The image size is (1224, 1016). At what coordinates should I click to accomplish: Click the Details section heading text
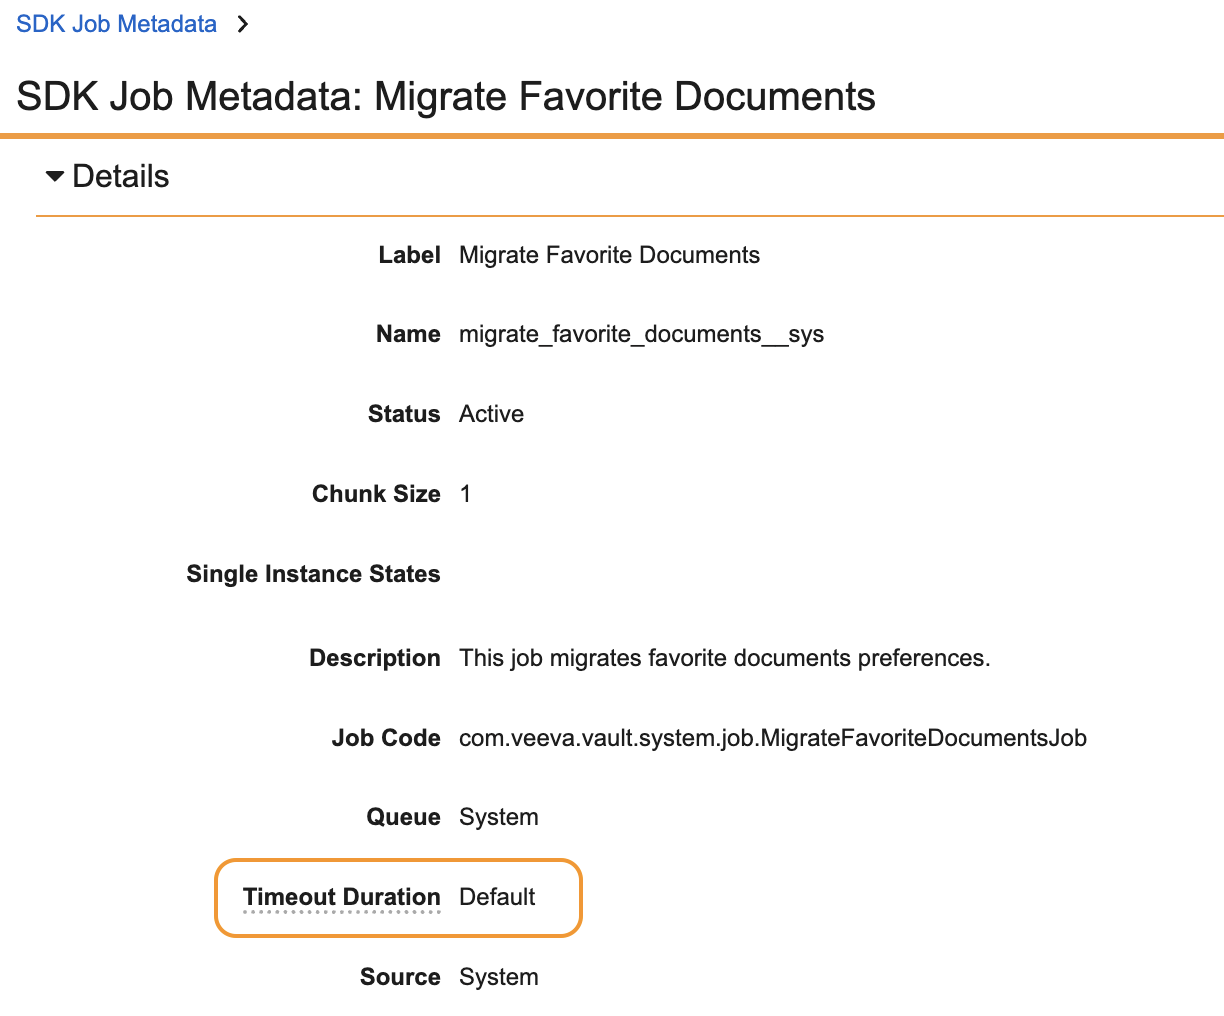click(121, 177)
